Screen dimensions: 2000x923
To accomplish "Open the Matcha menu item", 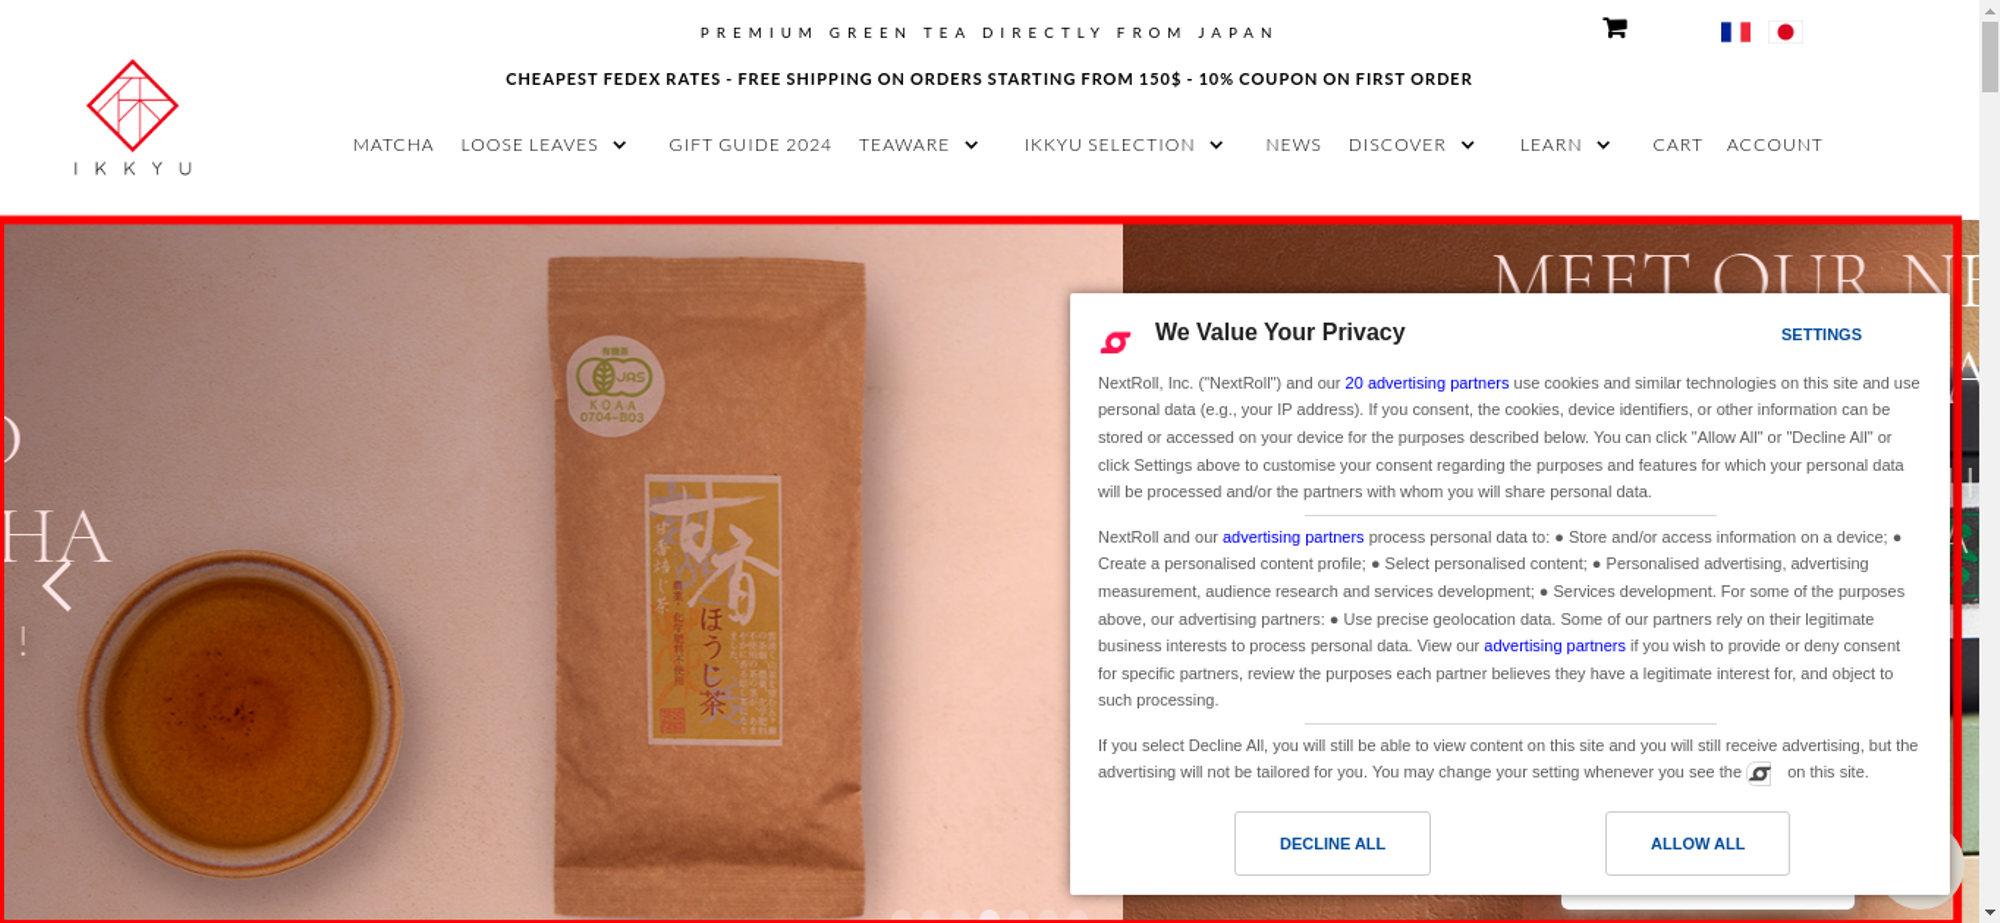I will pyautogui.click(x=393, y=145).
